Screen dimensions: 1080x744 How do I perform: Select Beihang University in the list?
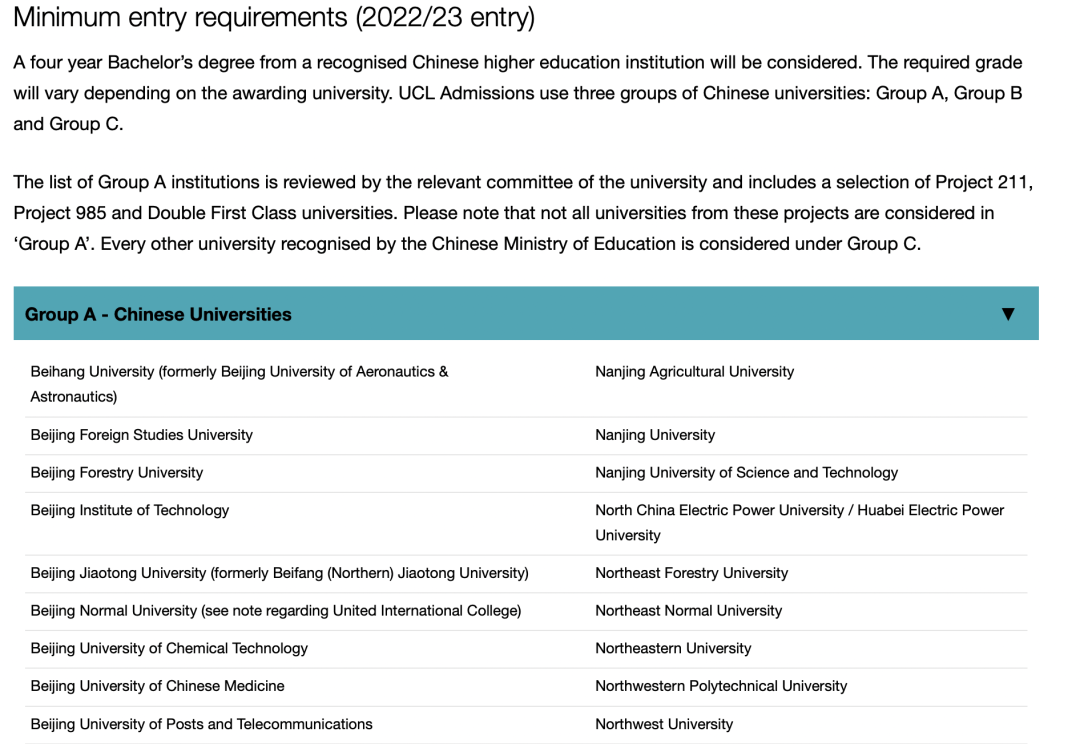pos(239,371)
